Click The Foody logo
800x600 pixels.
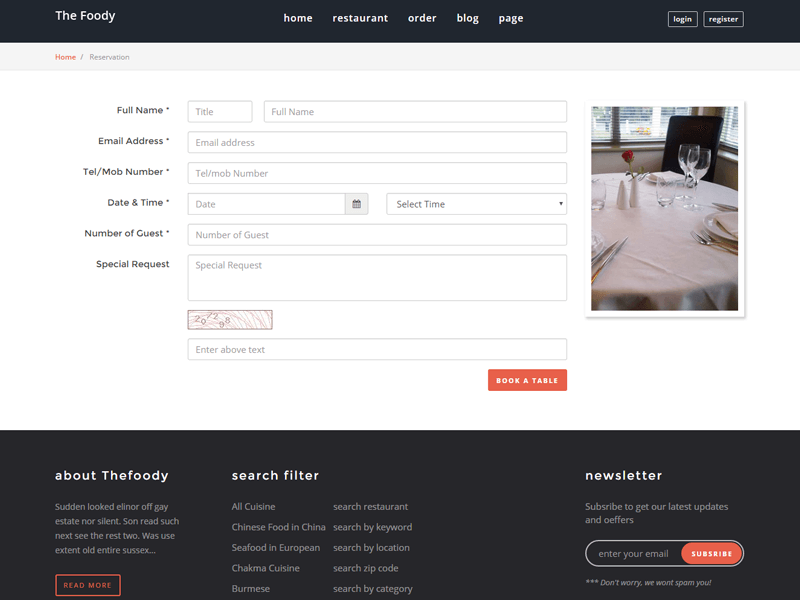click(85, 16)
